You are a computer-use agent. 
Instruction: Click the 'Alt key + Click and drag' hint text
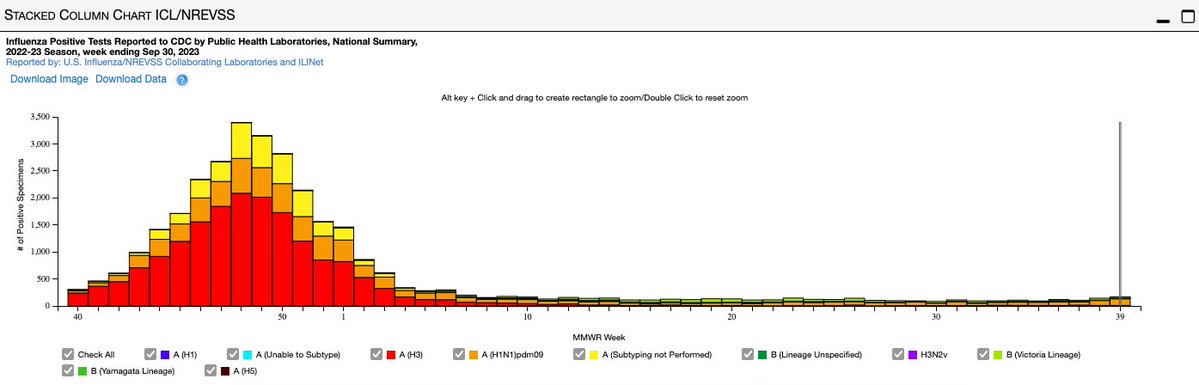tap(594, 98)
